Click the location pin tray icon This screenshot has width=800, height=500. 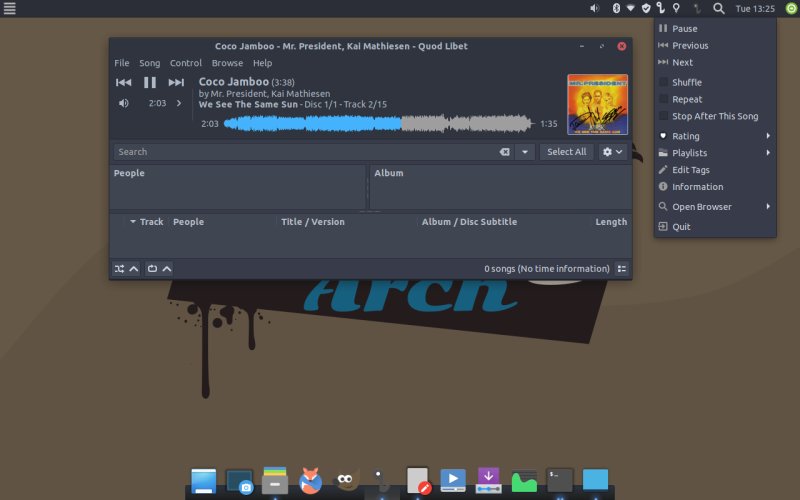[x=676, y=8]
